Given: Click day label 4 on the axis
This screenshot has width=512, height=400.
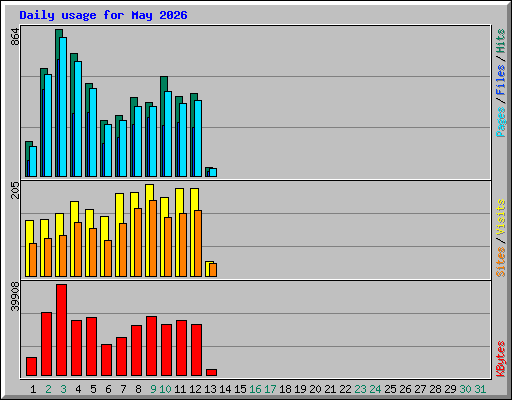Looking at the screenshot, I should pyautogui.click(x=78, y=389).
